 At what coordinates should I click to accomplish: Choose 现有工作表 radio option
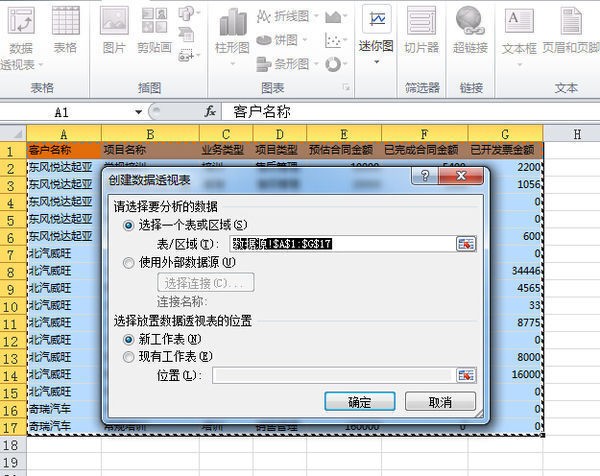[129, 356]
